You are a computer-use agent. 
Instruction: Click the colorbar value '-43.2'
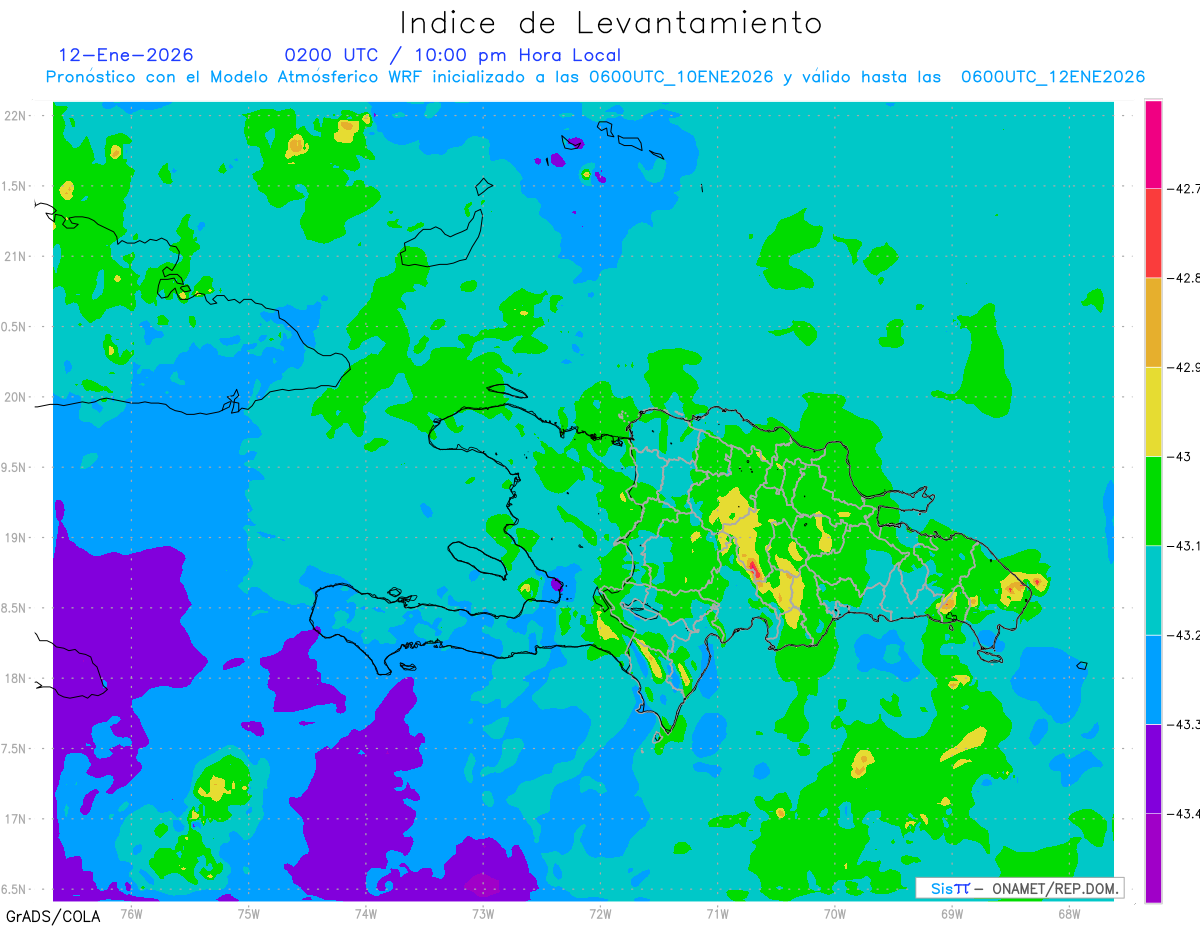click(1185, 635)
